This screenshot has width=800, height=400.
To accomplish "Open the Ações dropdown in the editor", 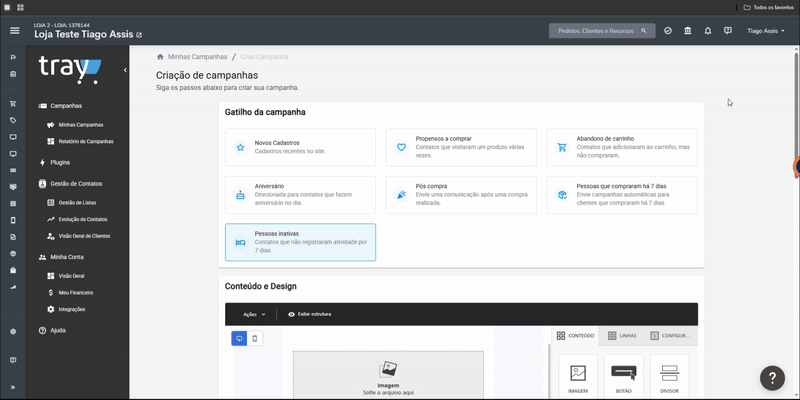I will pyautogui.click(x=254, y=314).
